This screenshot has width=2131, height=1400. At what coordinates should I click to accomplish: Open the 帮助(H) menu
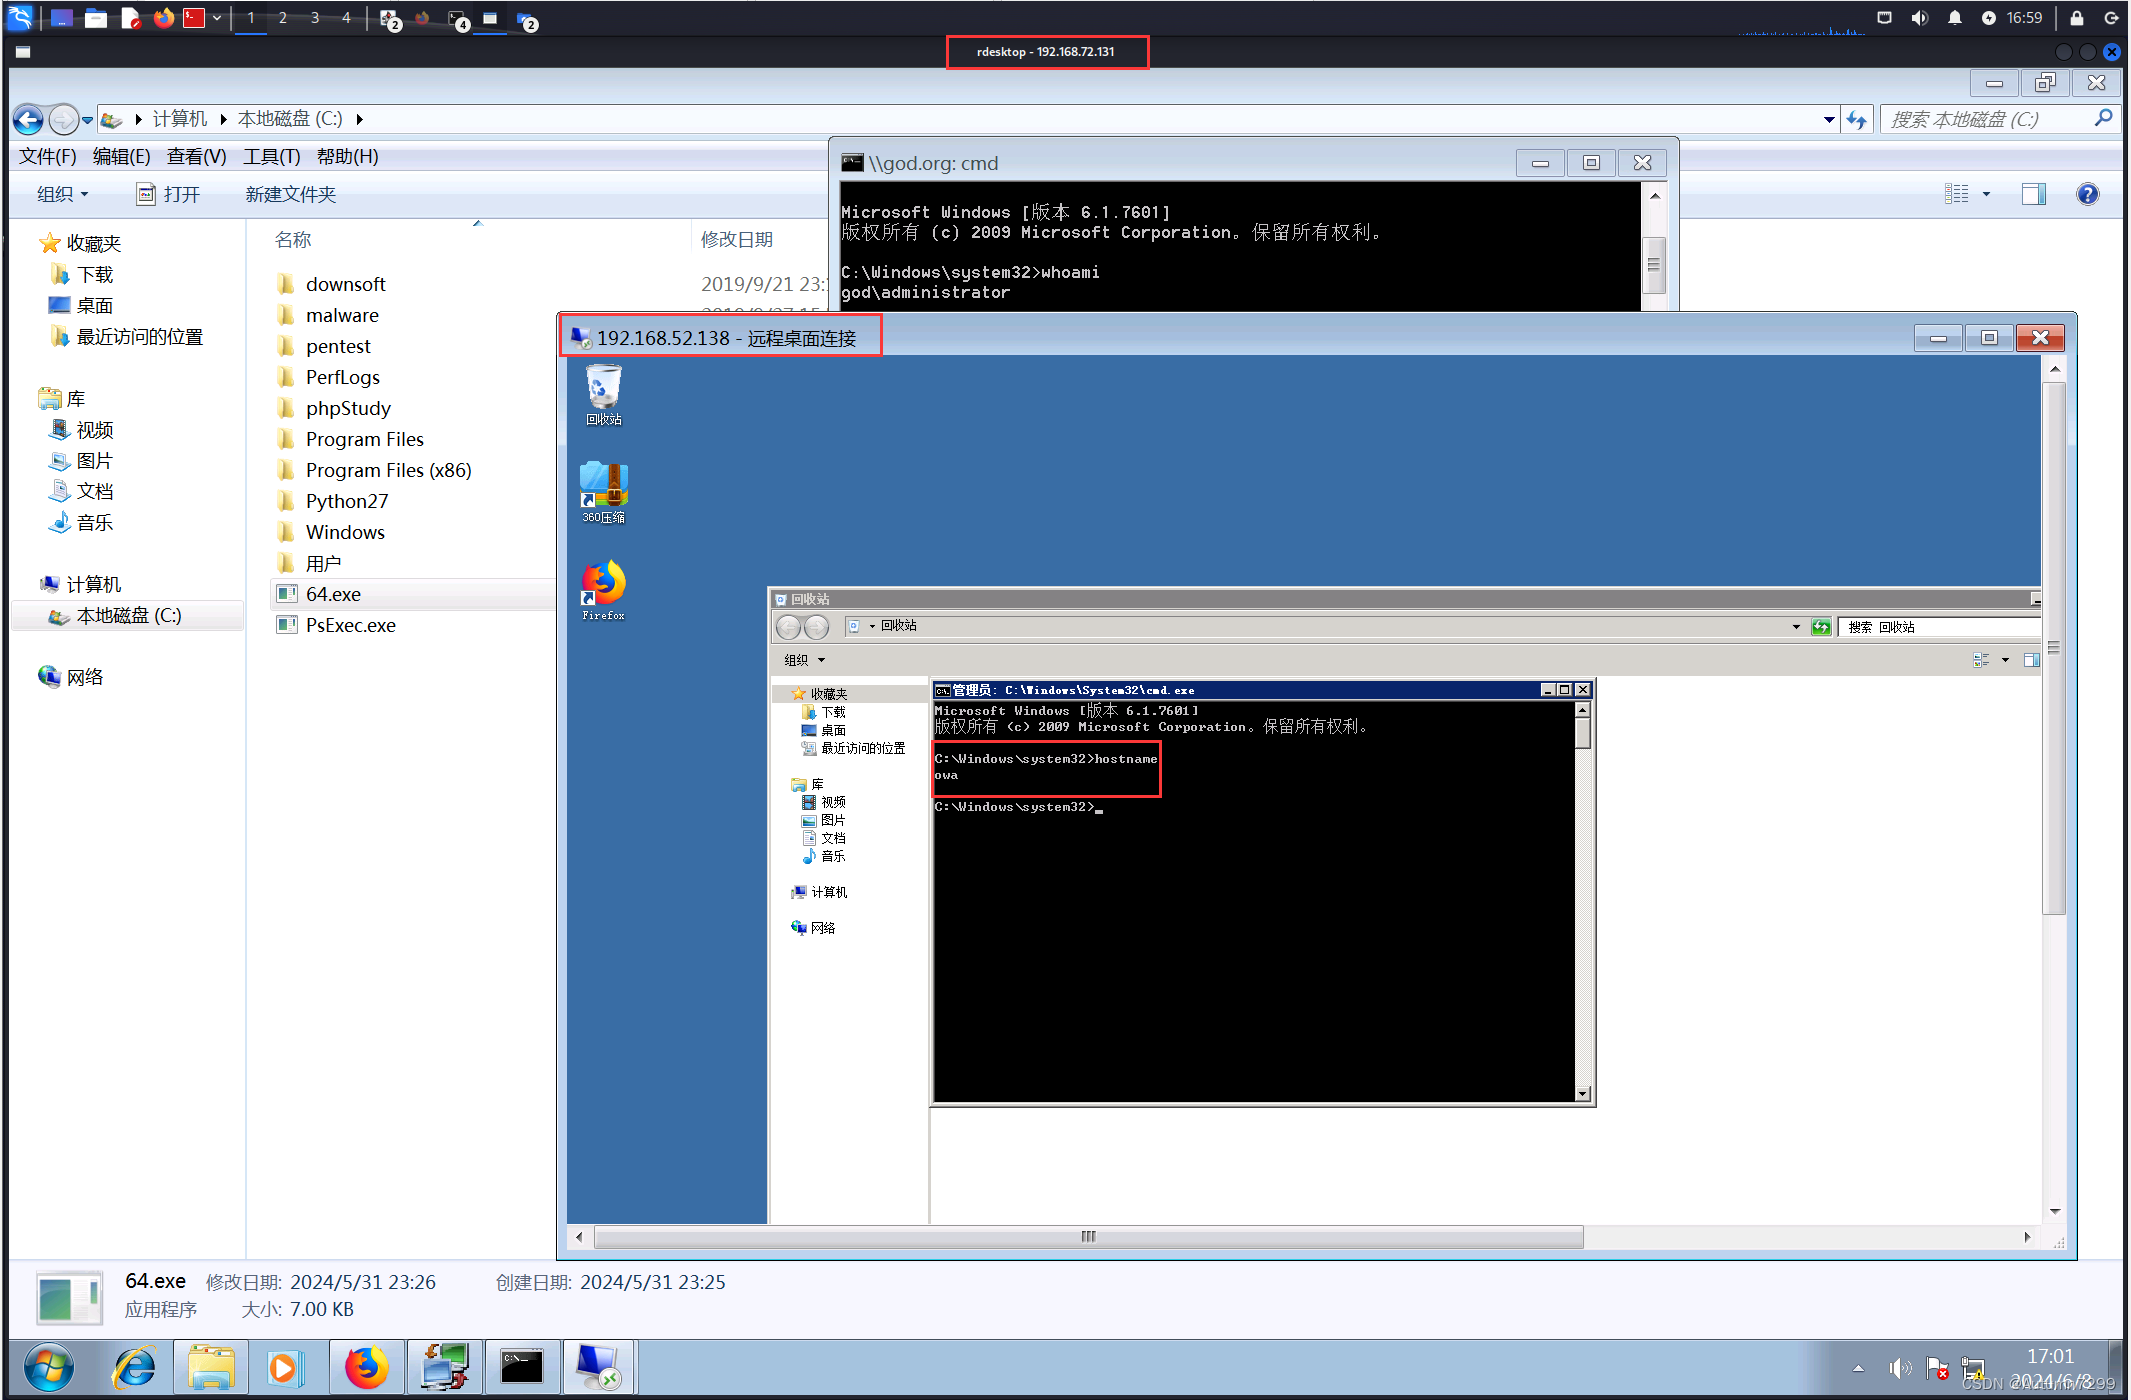click(x=347, y=157)
